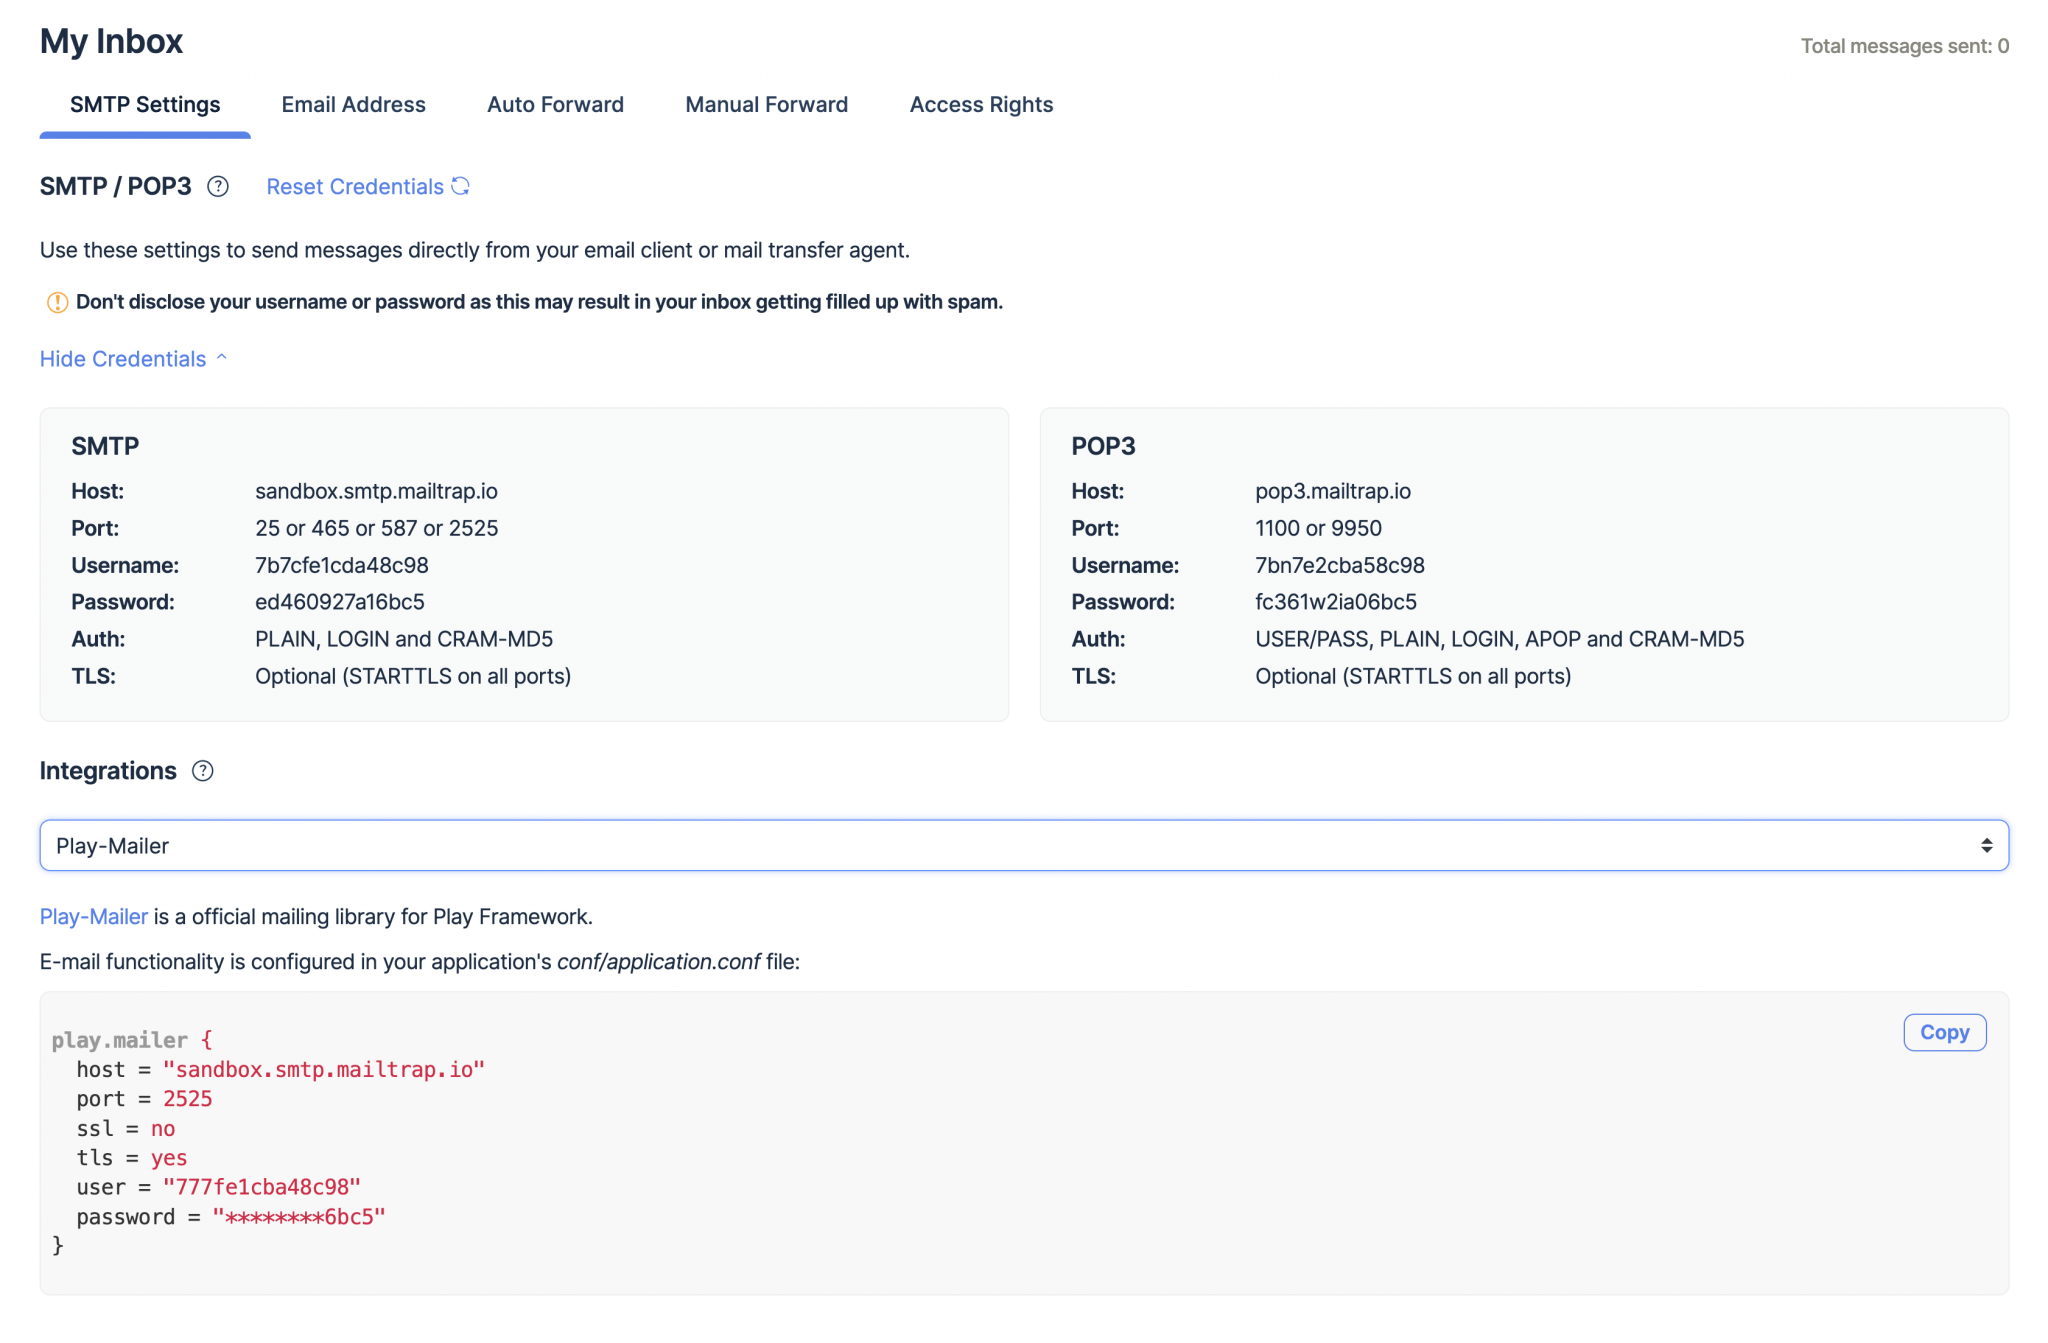The height and width of the screenshot is (1343, 2048).
Task: Click the orange warning icon beside disclosure notice
Action: coord(57,302)
